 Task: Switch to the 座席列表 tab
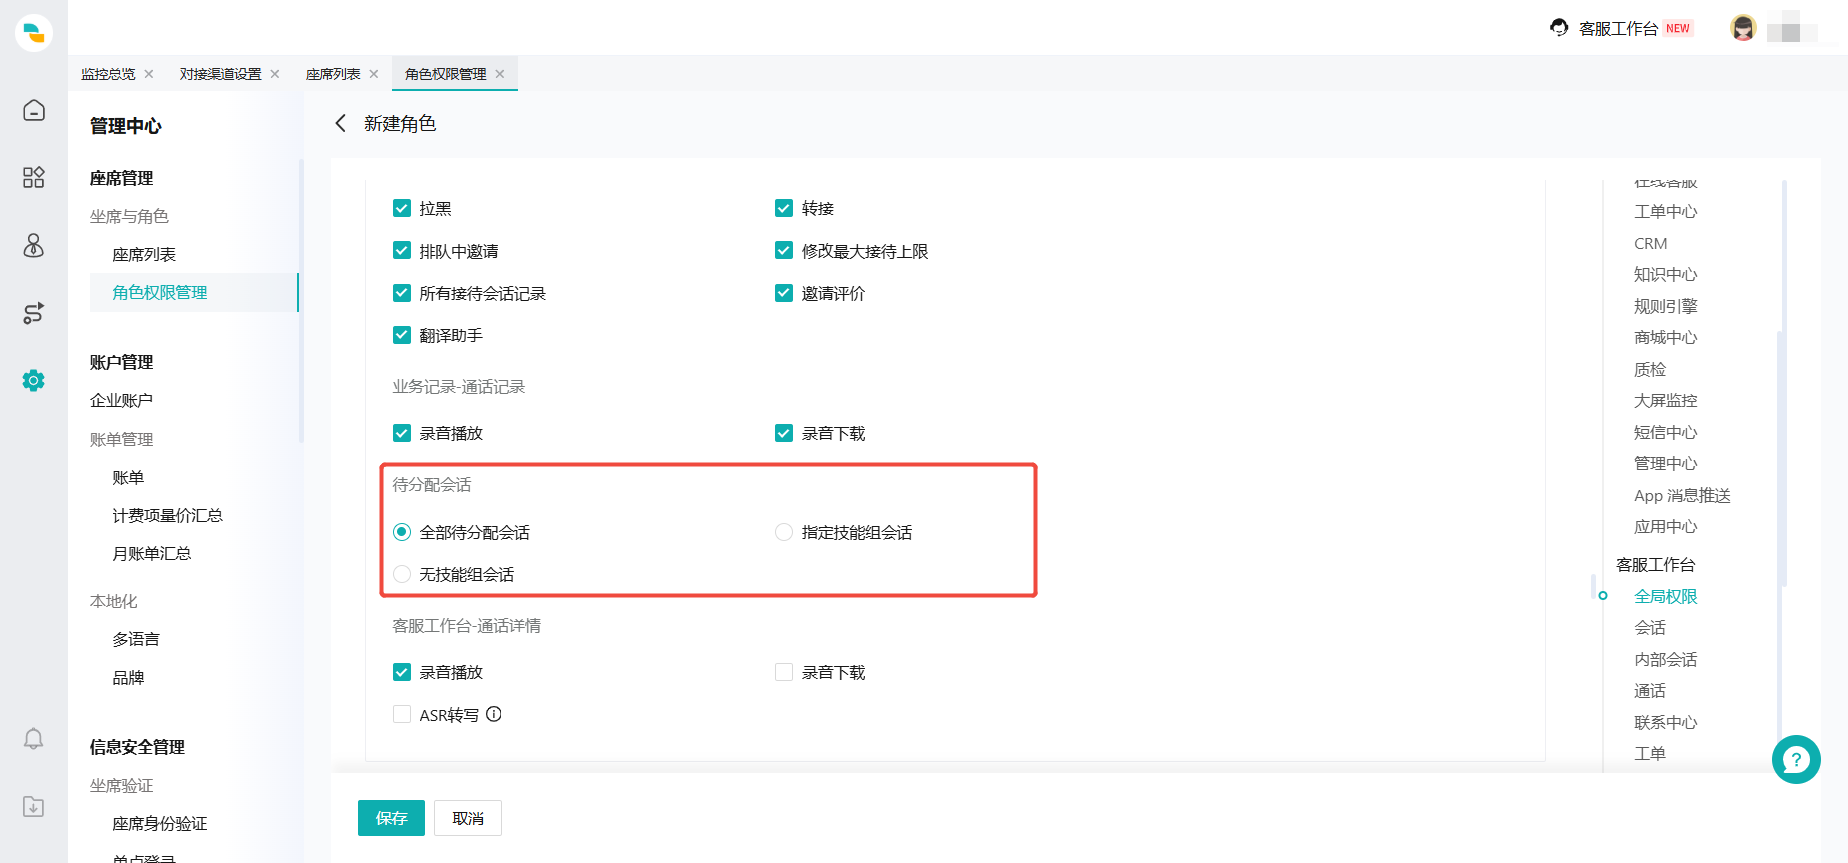333,74
